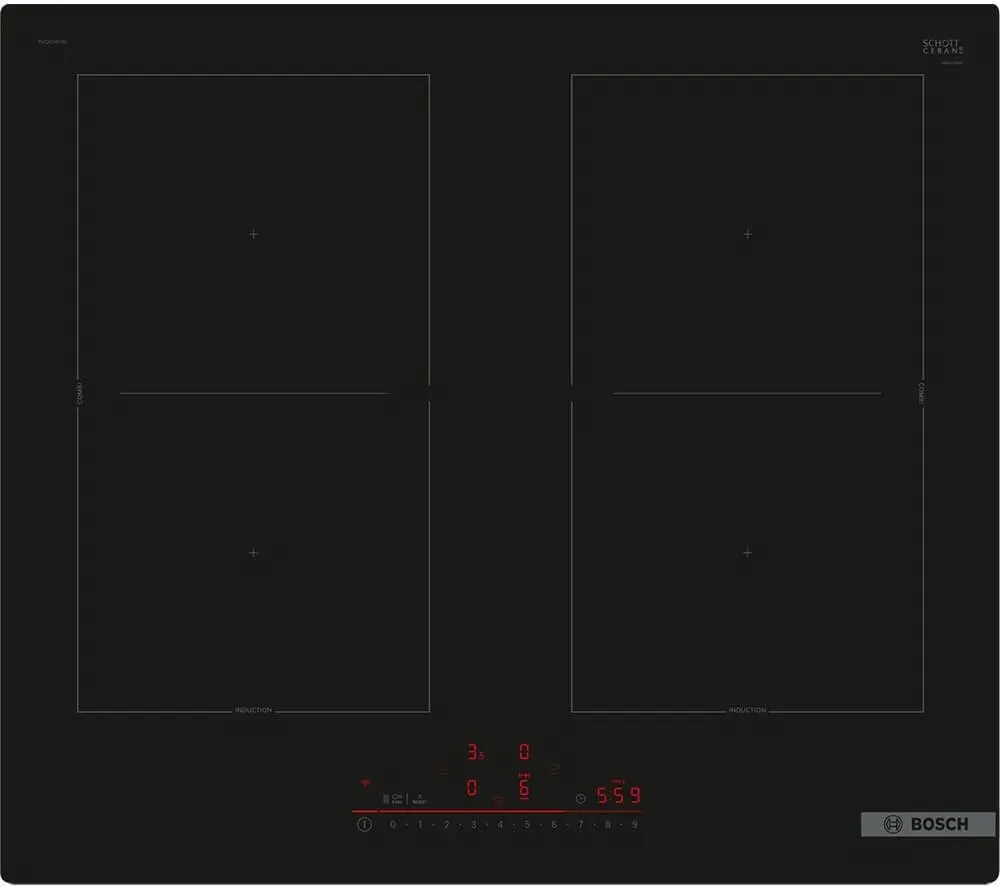Tap the dim red icon below center displays

coord(497,800)
